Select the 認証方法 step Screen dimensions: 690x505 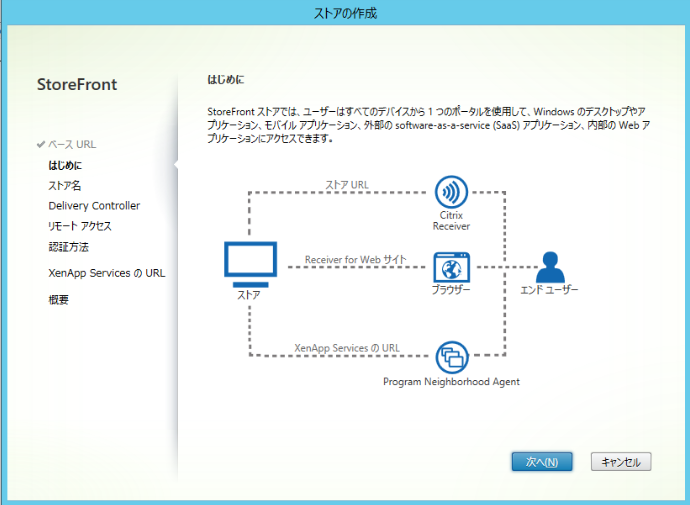(x=68, y=247)
